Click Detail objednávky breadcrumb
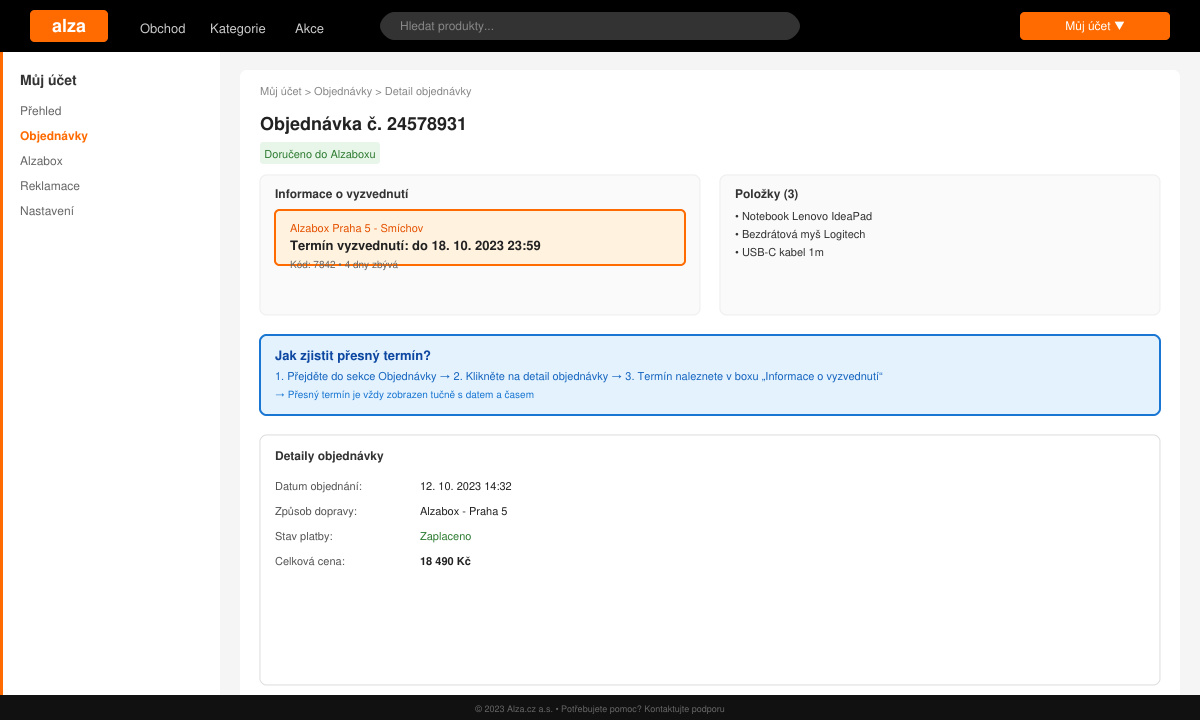The image size is (1200, 720). click(x=428, y=91)
